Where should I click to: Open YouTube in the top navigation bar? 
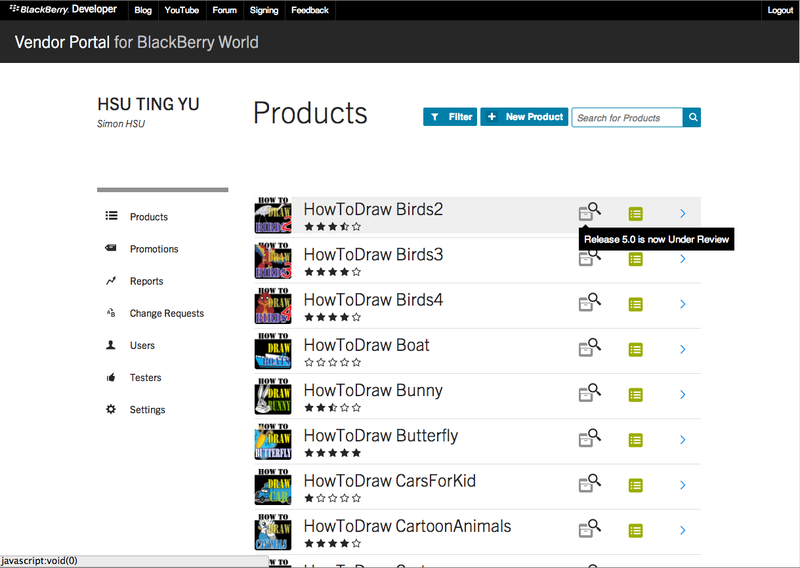tap(182, 10)
